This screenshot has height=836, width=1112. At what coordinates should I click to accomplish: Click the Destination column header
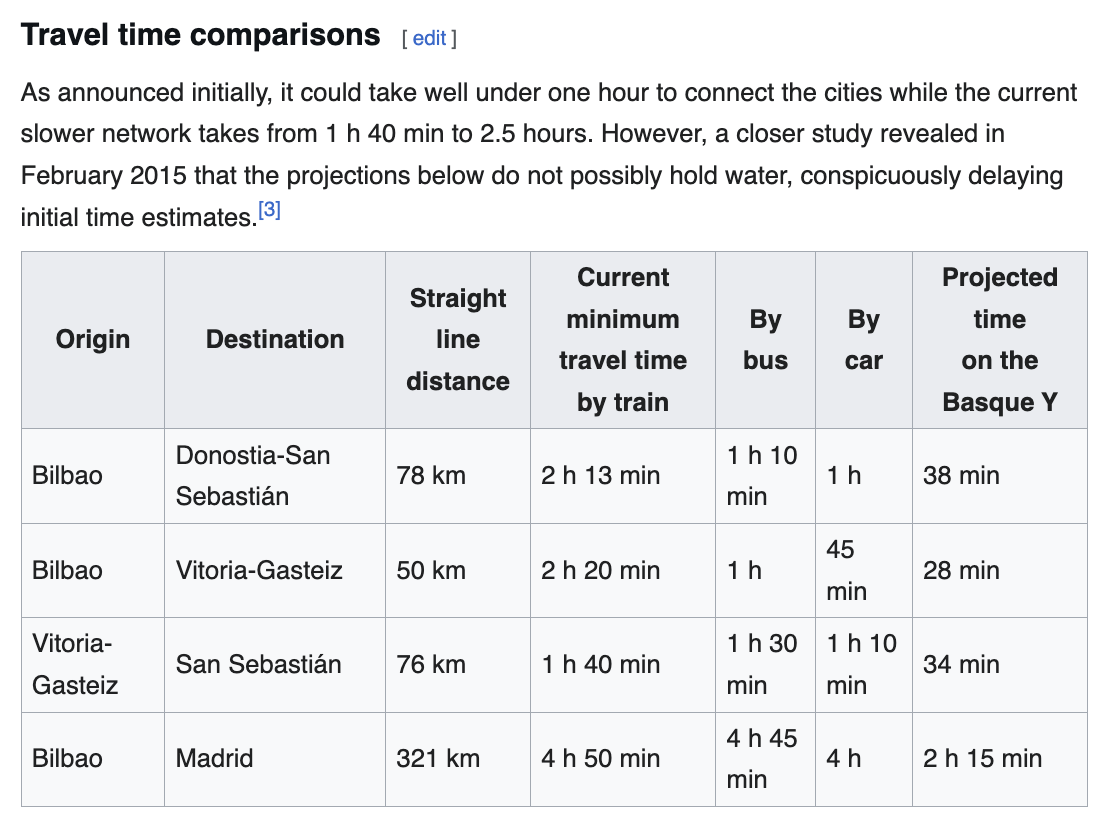275,340
